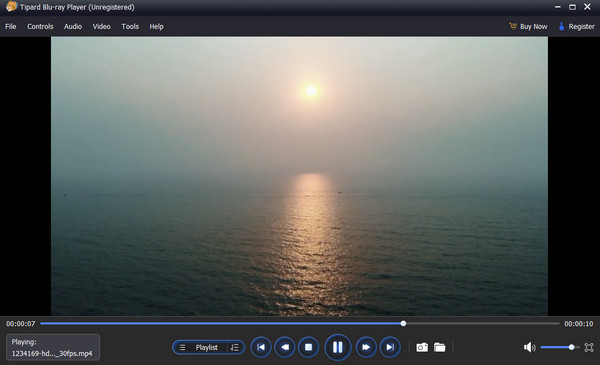This screenshot has height=365, width=600.
Task: Open the File menu
Action: point(11,26)
